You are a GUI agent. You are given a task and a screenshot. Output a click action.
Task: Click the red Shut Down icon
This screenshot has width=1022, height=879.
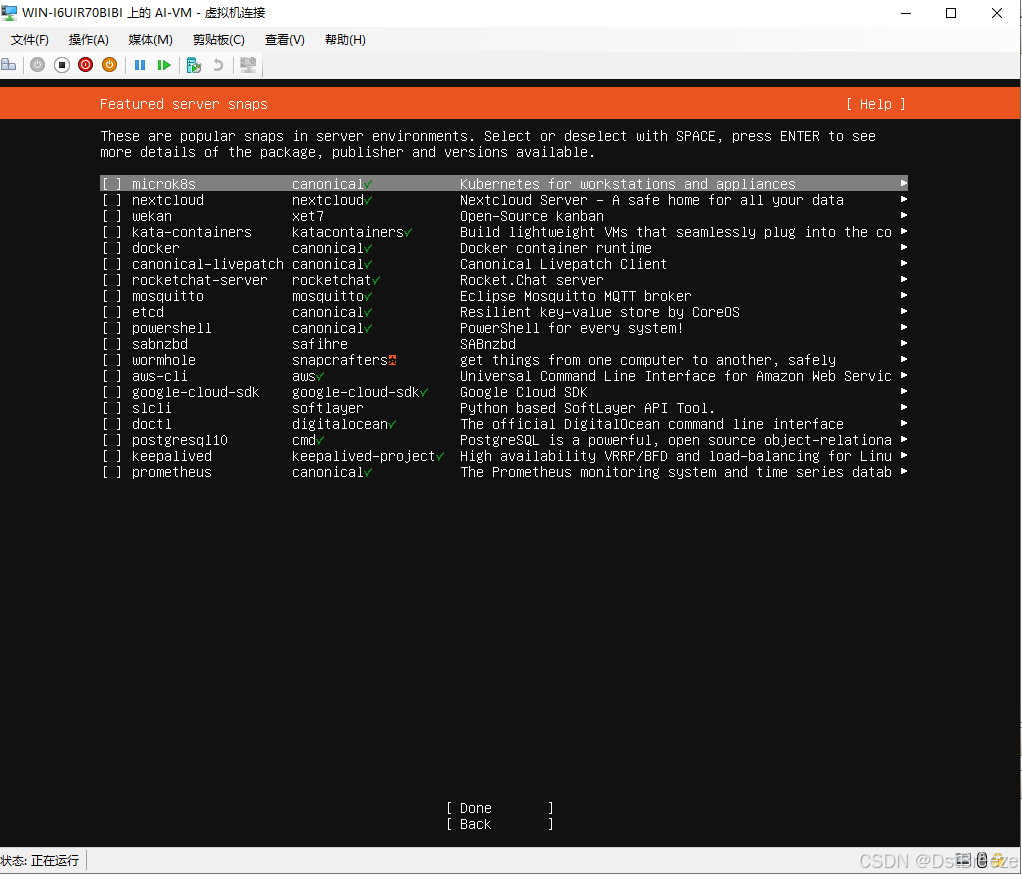point(85,65)
